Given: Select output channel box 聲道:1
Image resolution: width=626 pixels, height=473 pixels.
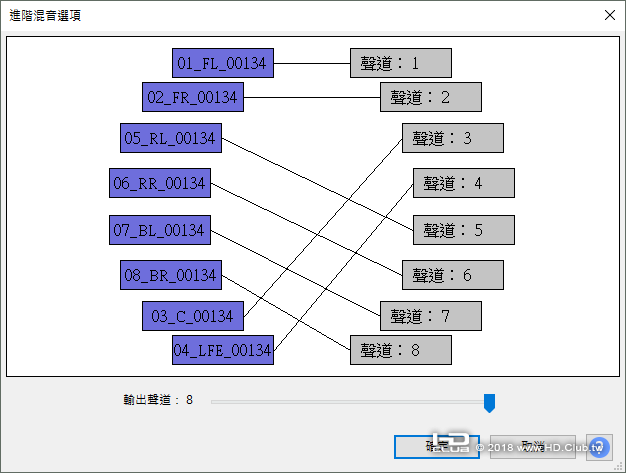Looking at the screenshot, I should (x=401, y=63).
